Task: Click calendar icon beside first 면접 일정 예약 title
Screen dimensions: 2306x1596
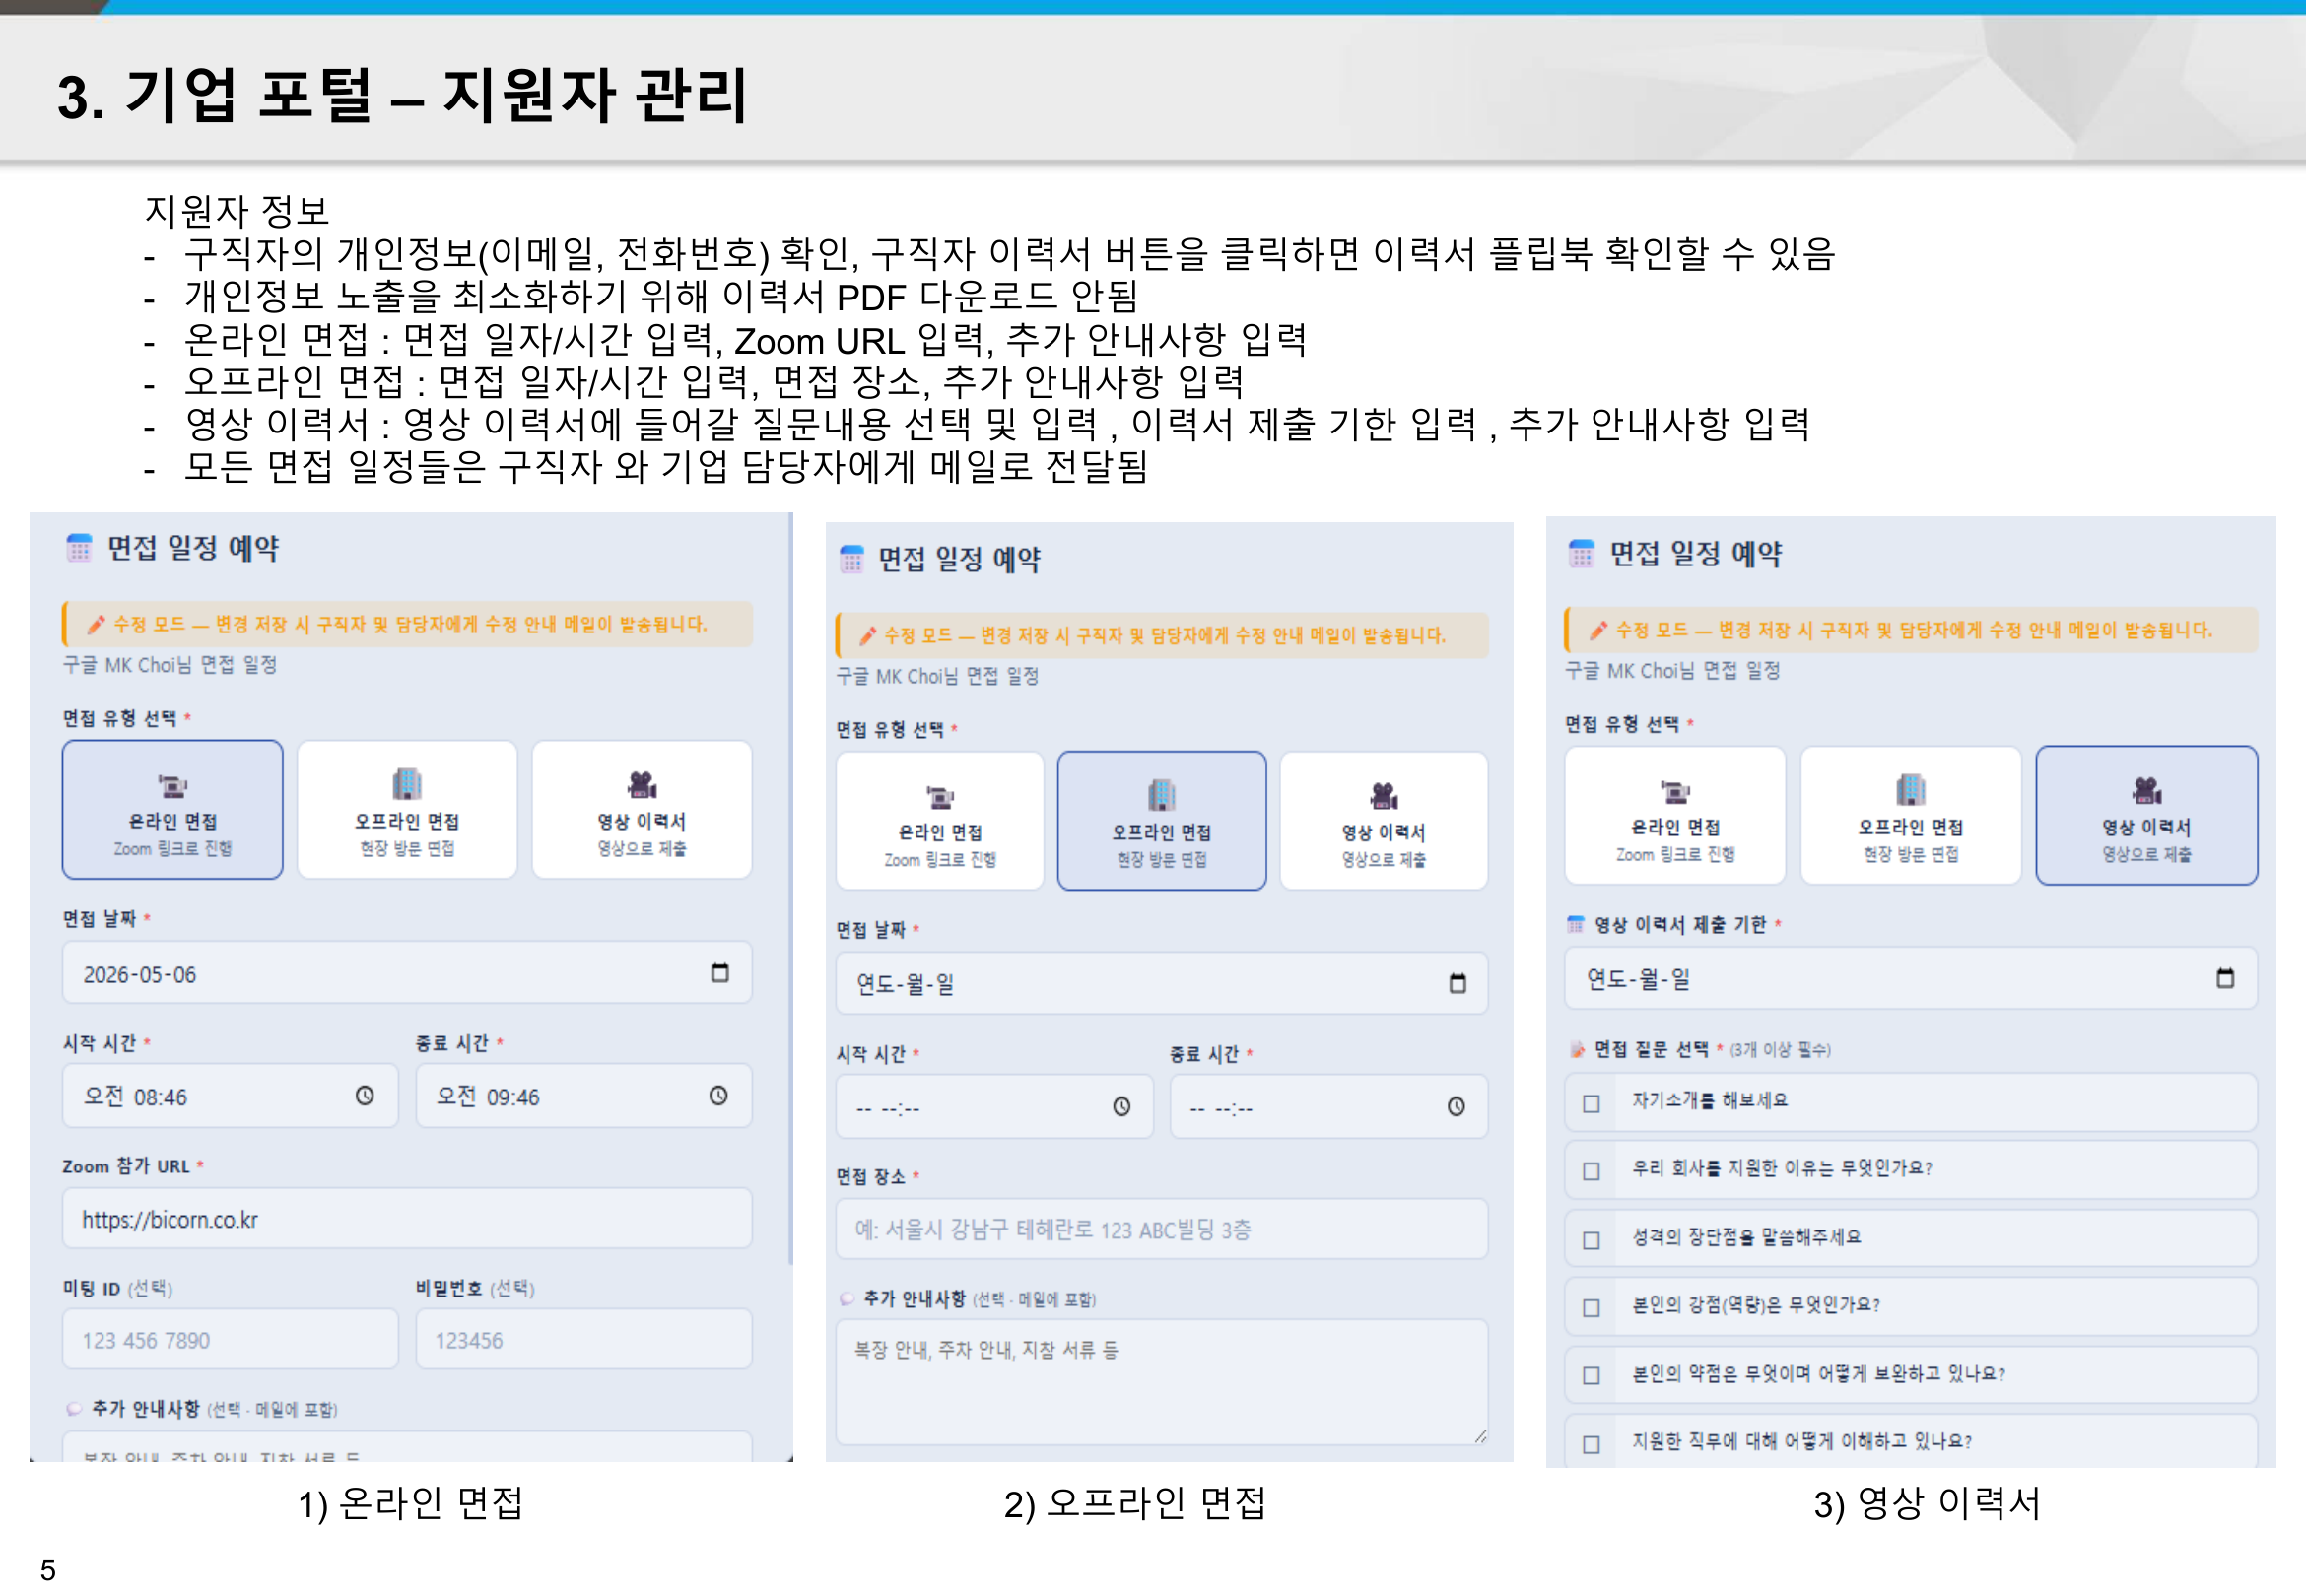Action: pos(79,547)
